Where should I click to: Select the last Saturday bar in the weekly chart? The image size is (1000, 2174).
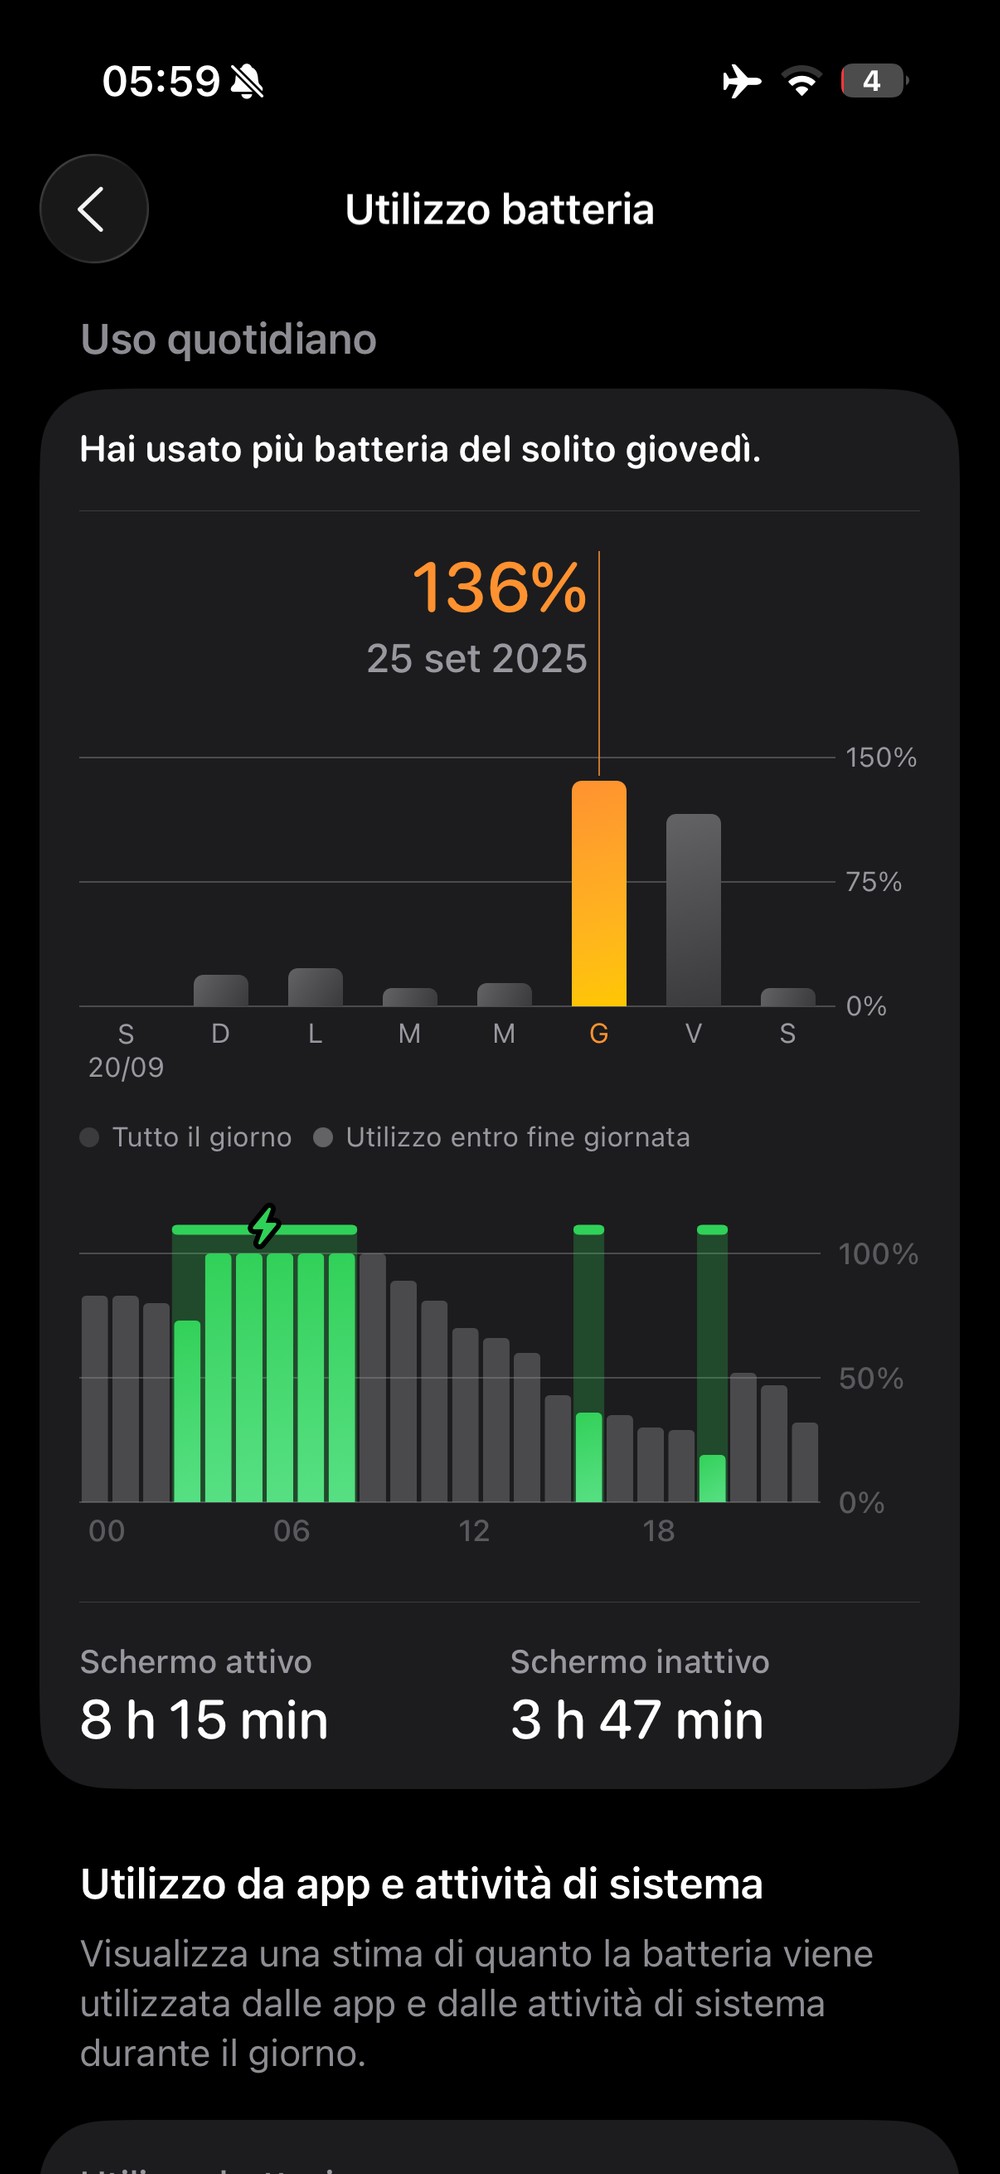click(788, 997)
